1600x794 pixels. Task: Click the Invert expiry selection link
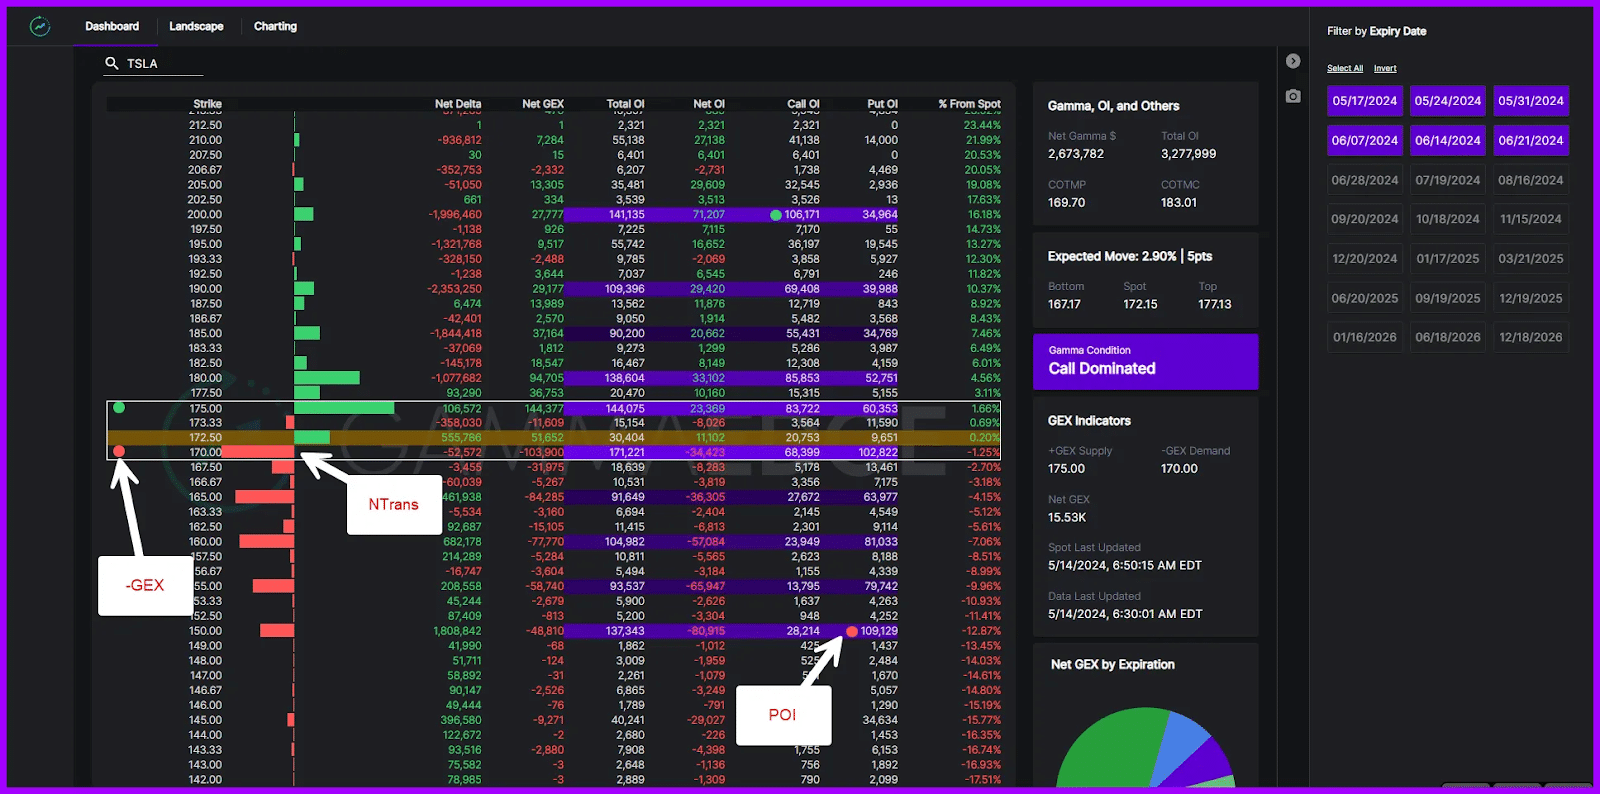point(1385,68)
